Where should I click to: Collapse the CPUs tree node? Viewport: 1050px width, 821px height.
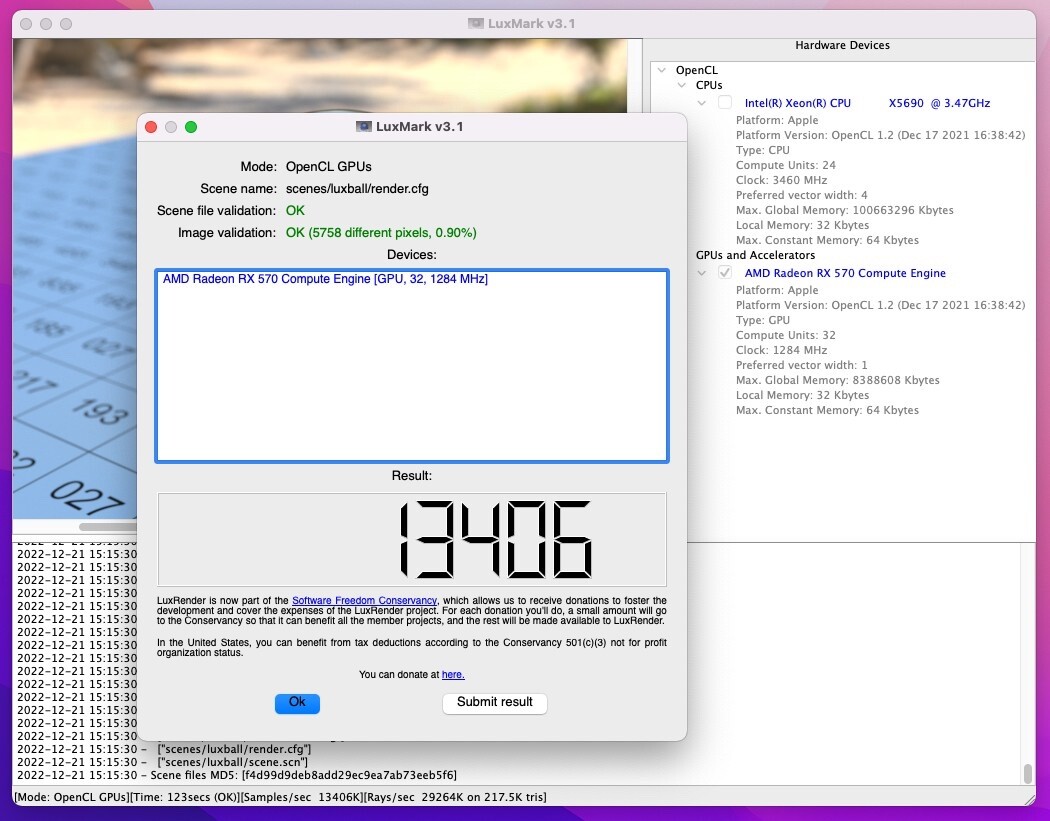pyautogui.click(x=682, y=85)
